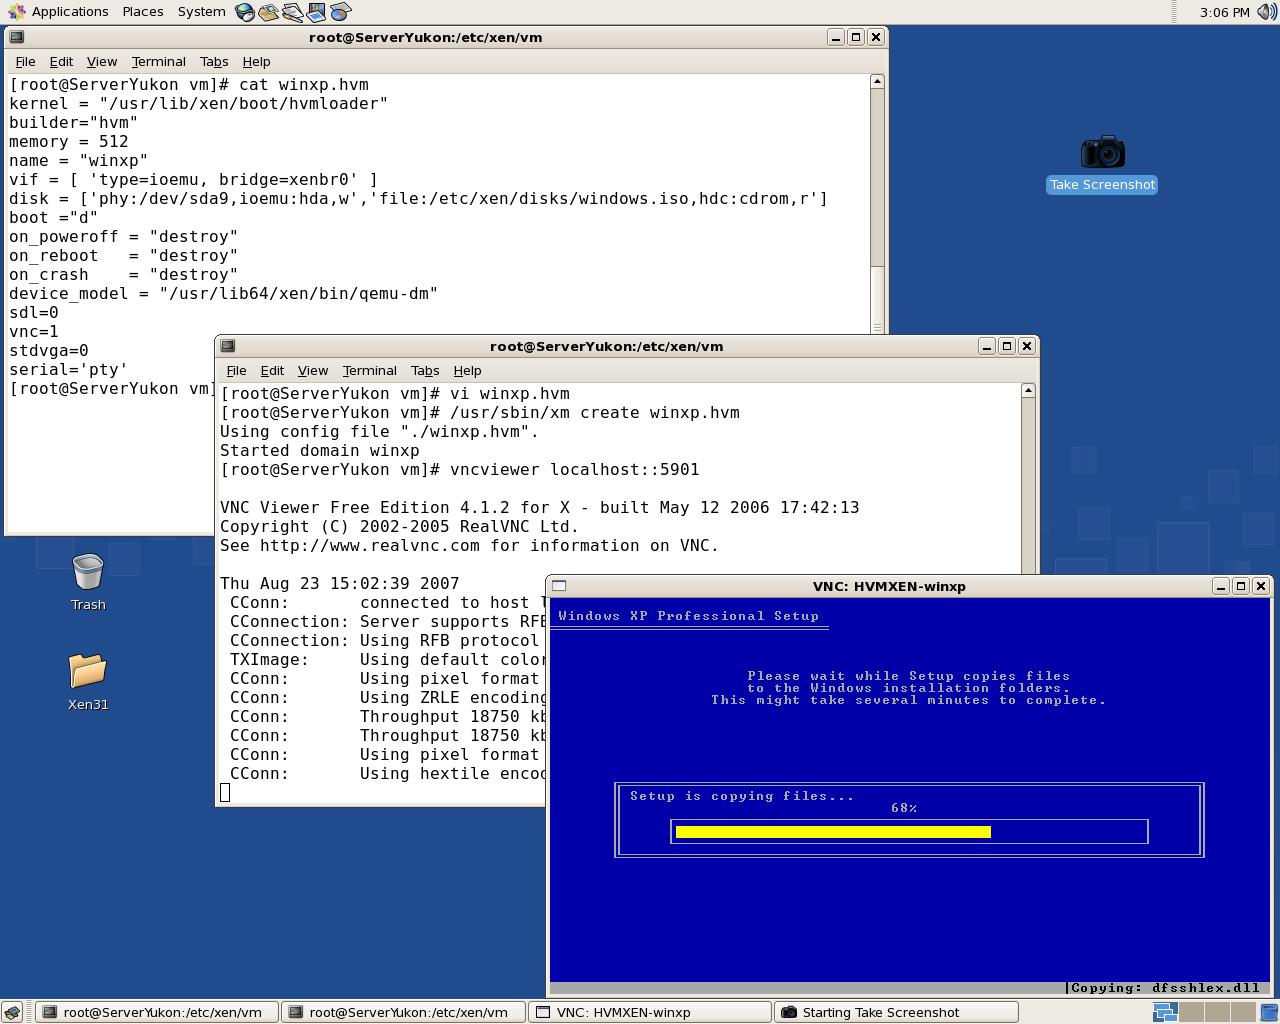1280x1024 pixels.
Task: Switch to the second workspace in switcher
Action: pyautogui.click(x=1190, y=1012)
